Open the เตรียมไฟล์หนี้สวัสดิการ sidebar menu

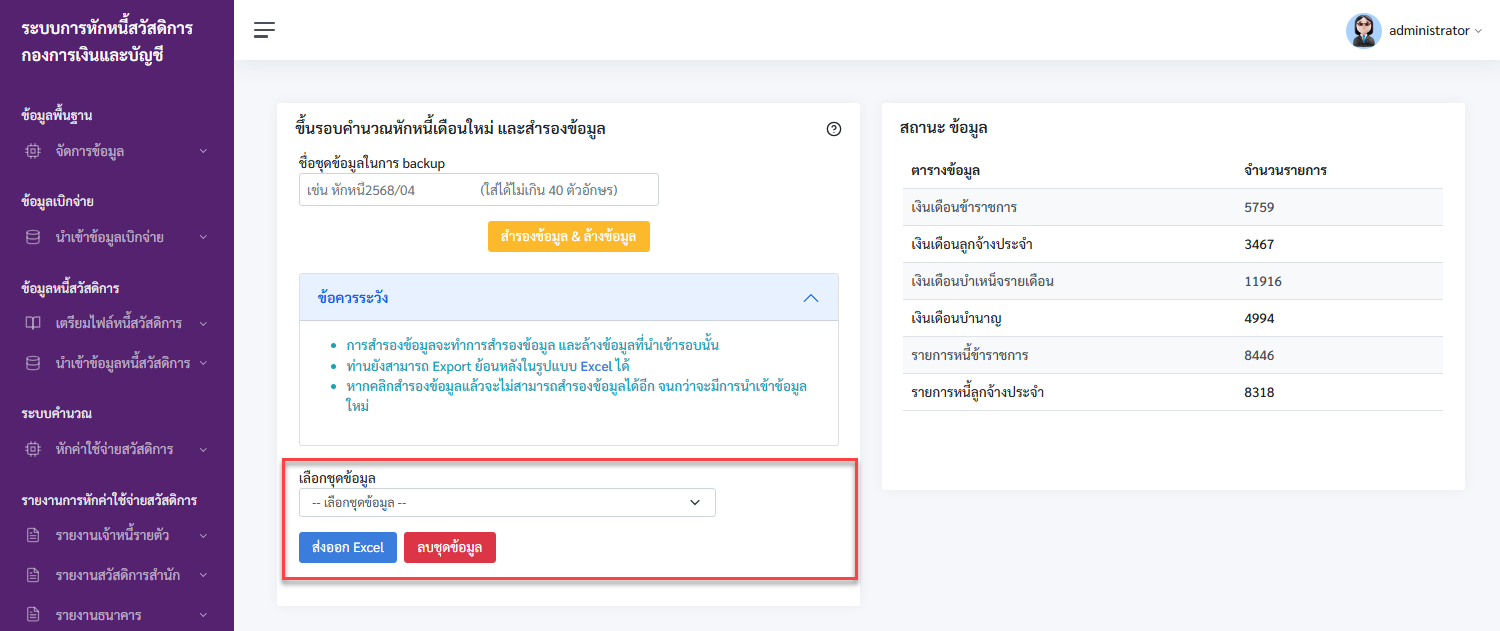click(x=117, y=323)
